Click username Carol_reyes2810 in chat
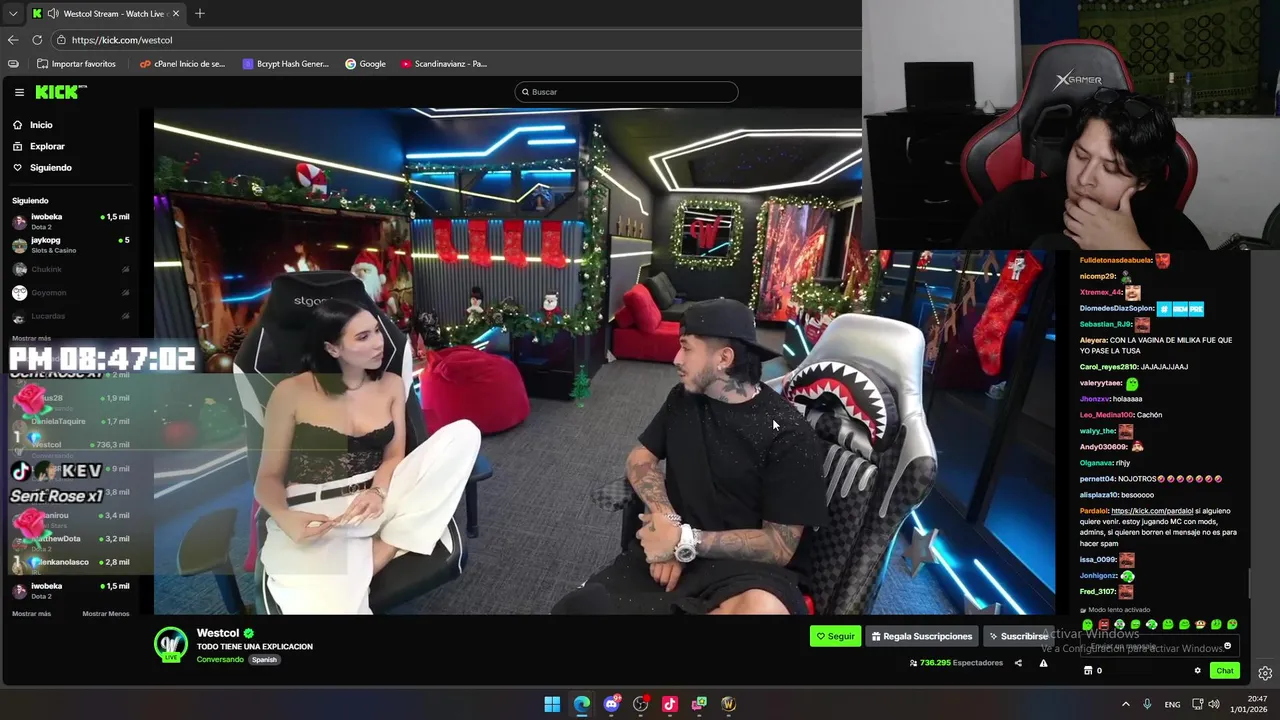1280x720 pixels. pyautogui.click(x=1109, y=367)
